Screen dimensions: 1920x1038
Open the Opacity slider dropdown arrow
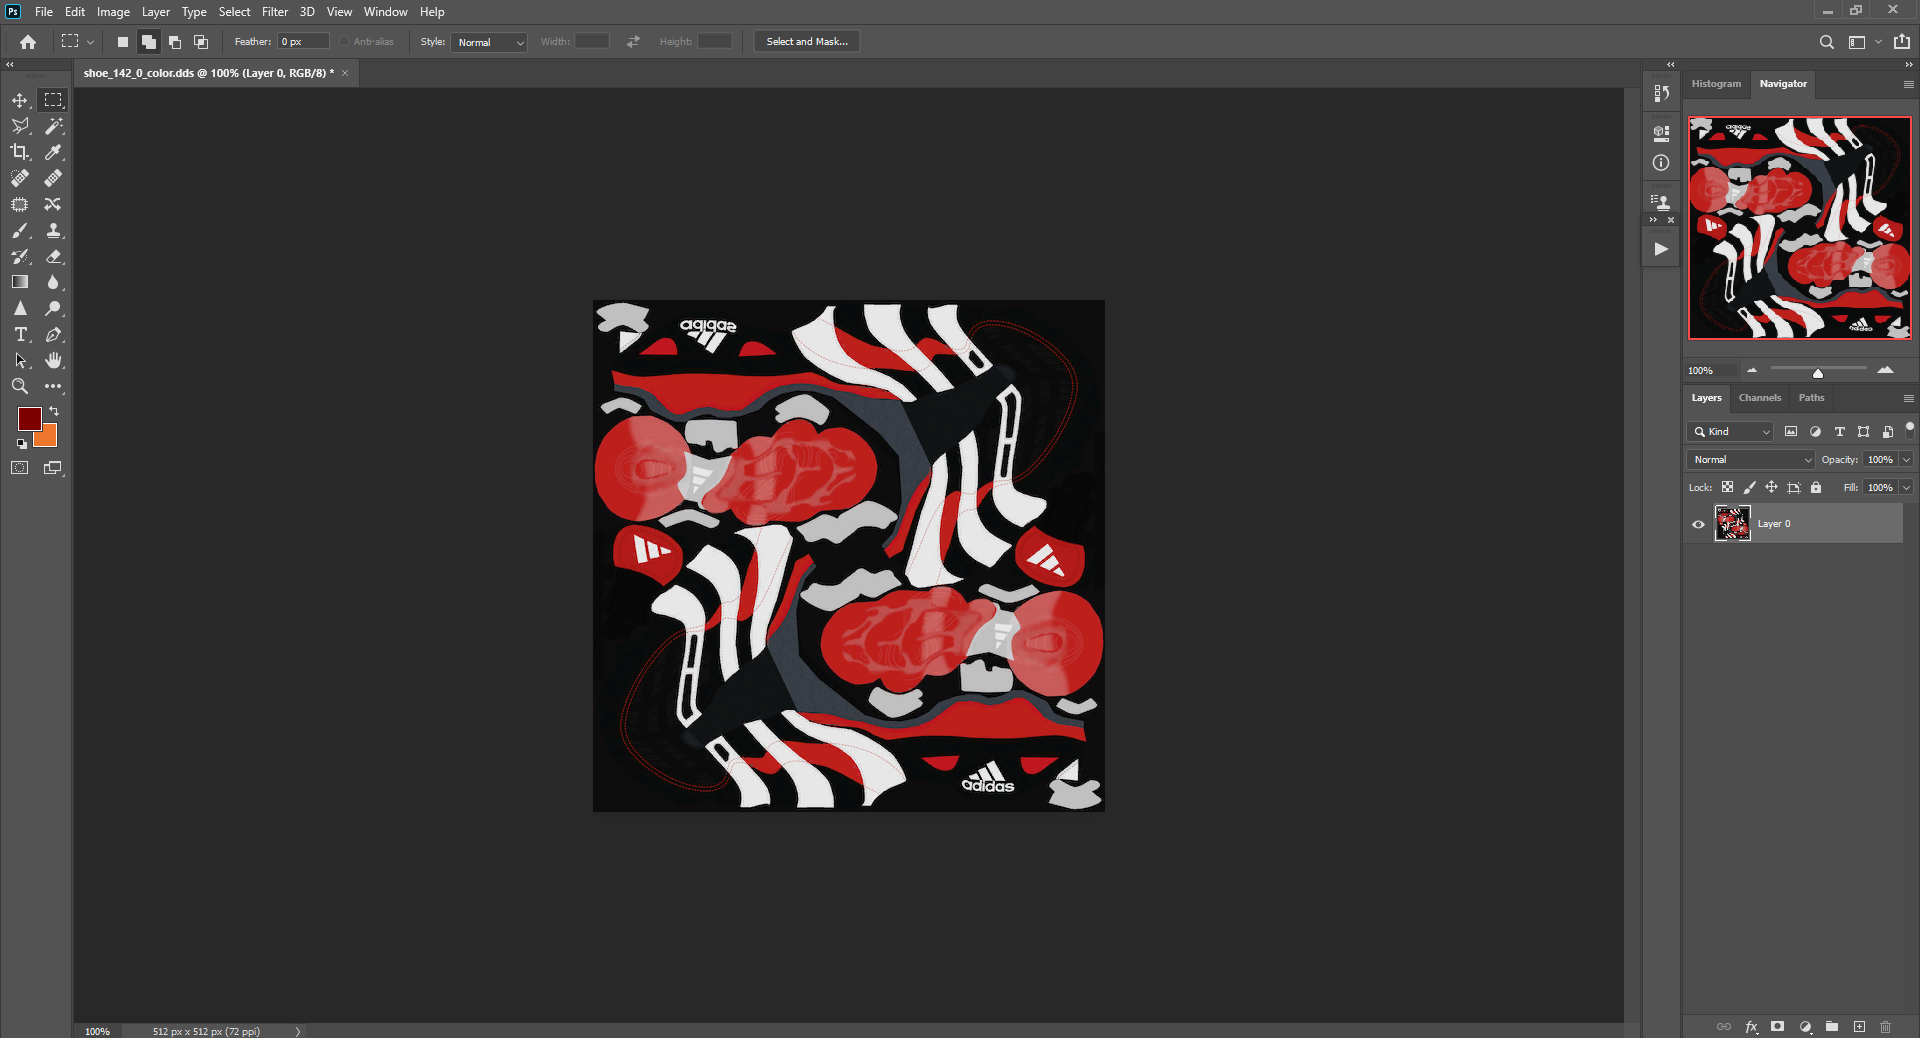[x=1906, y=460]
